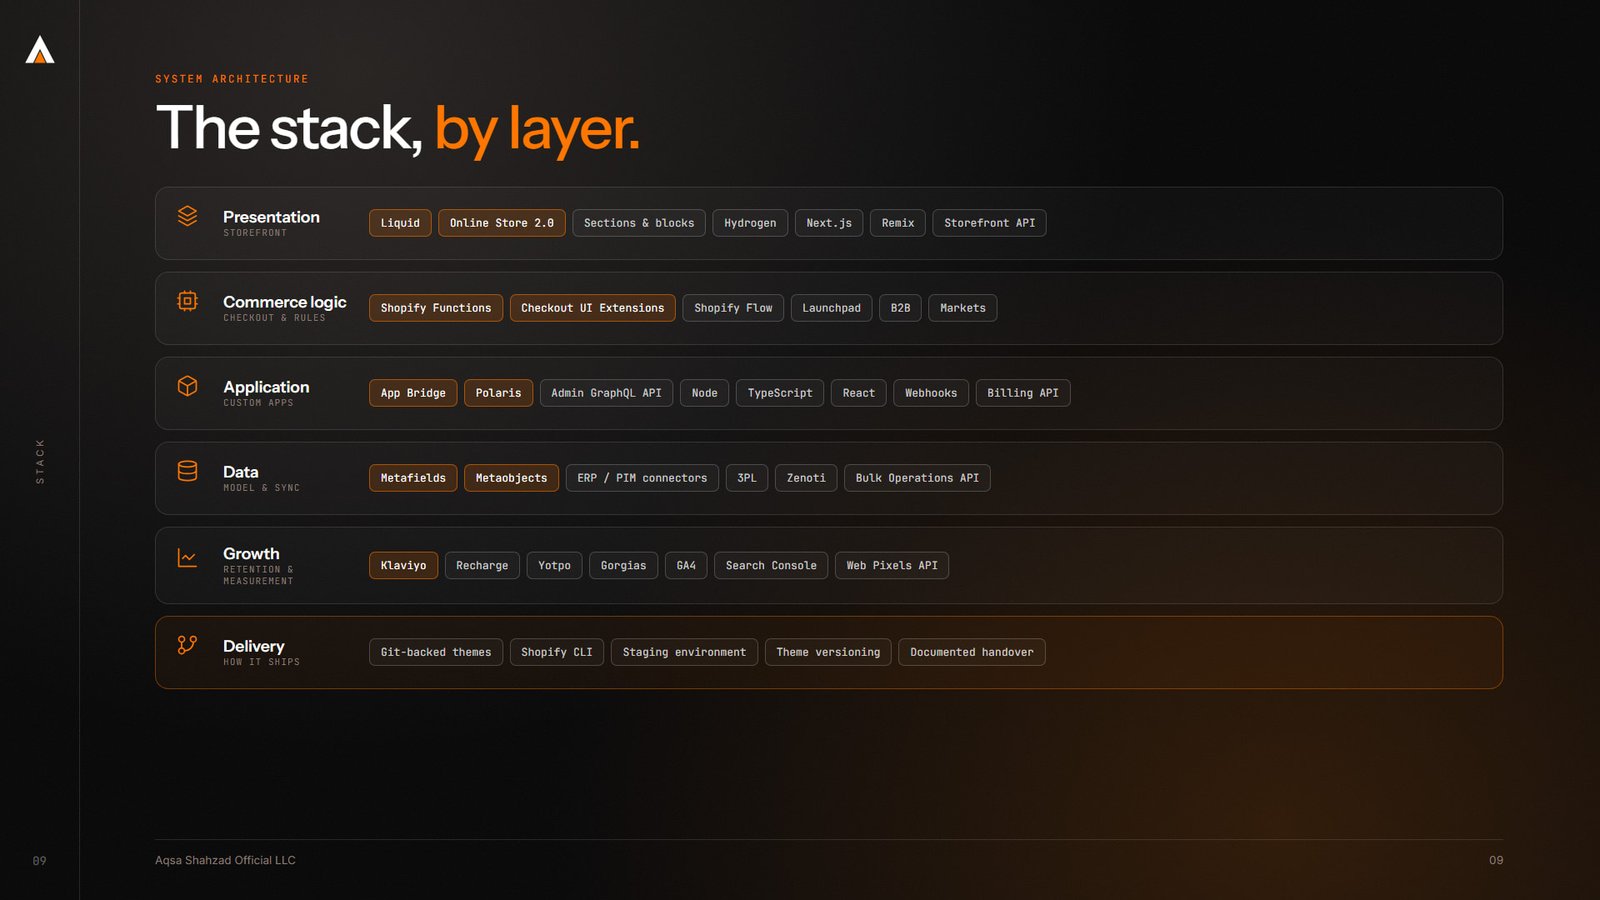
Task: Click the Theme versioning tag
Action: point(828,652)
